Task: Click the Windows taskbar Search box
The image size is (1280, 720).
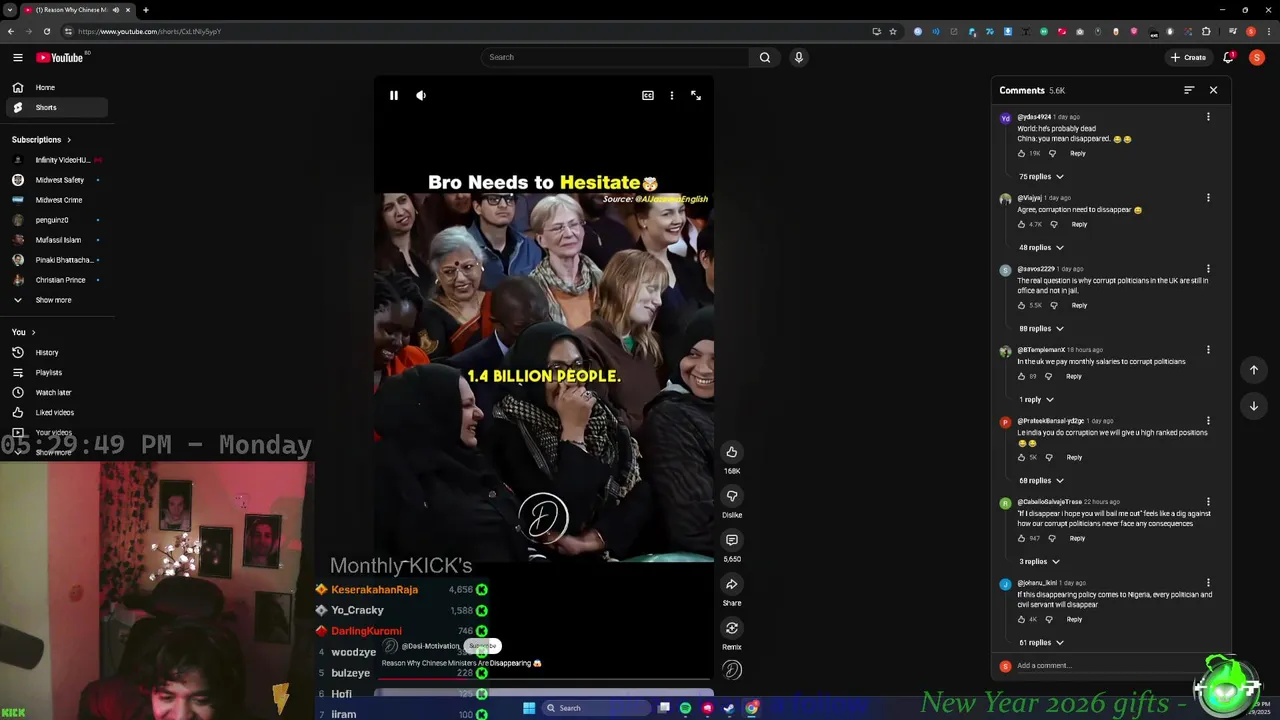Action: pyautogui.click(x=596, y=708)
